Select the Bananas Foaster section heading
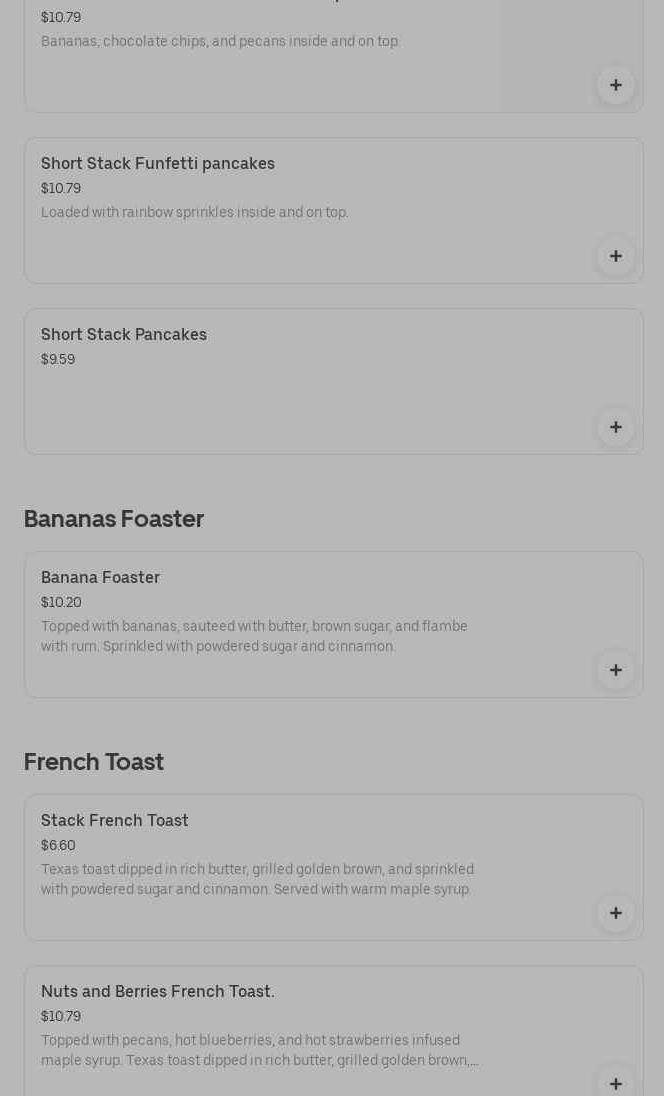Screen dimensions: 664x1096 click(114, 519)
